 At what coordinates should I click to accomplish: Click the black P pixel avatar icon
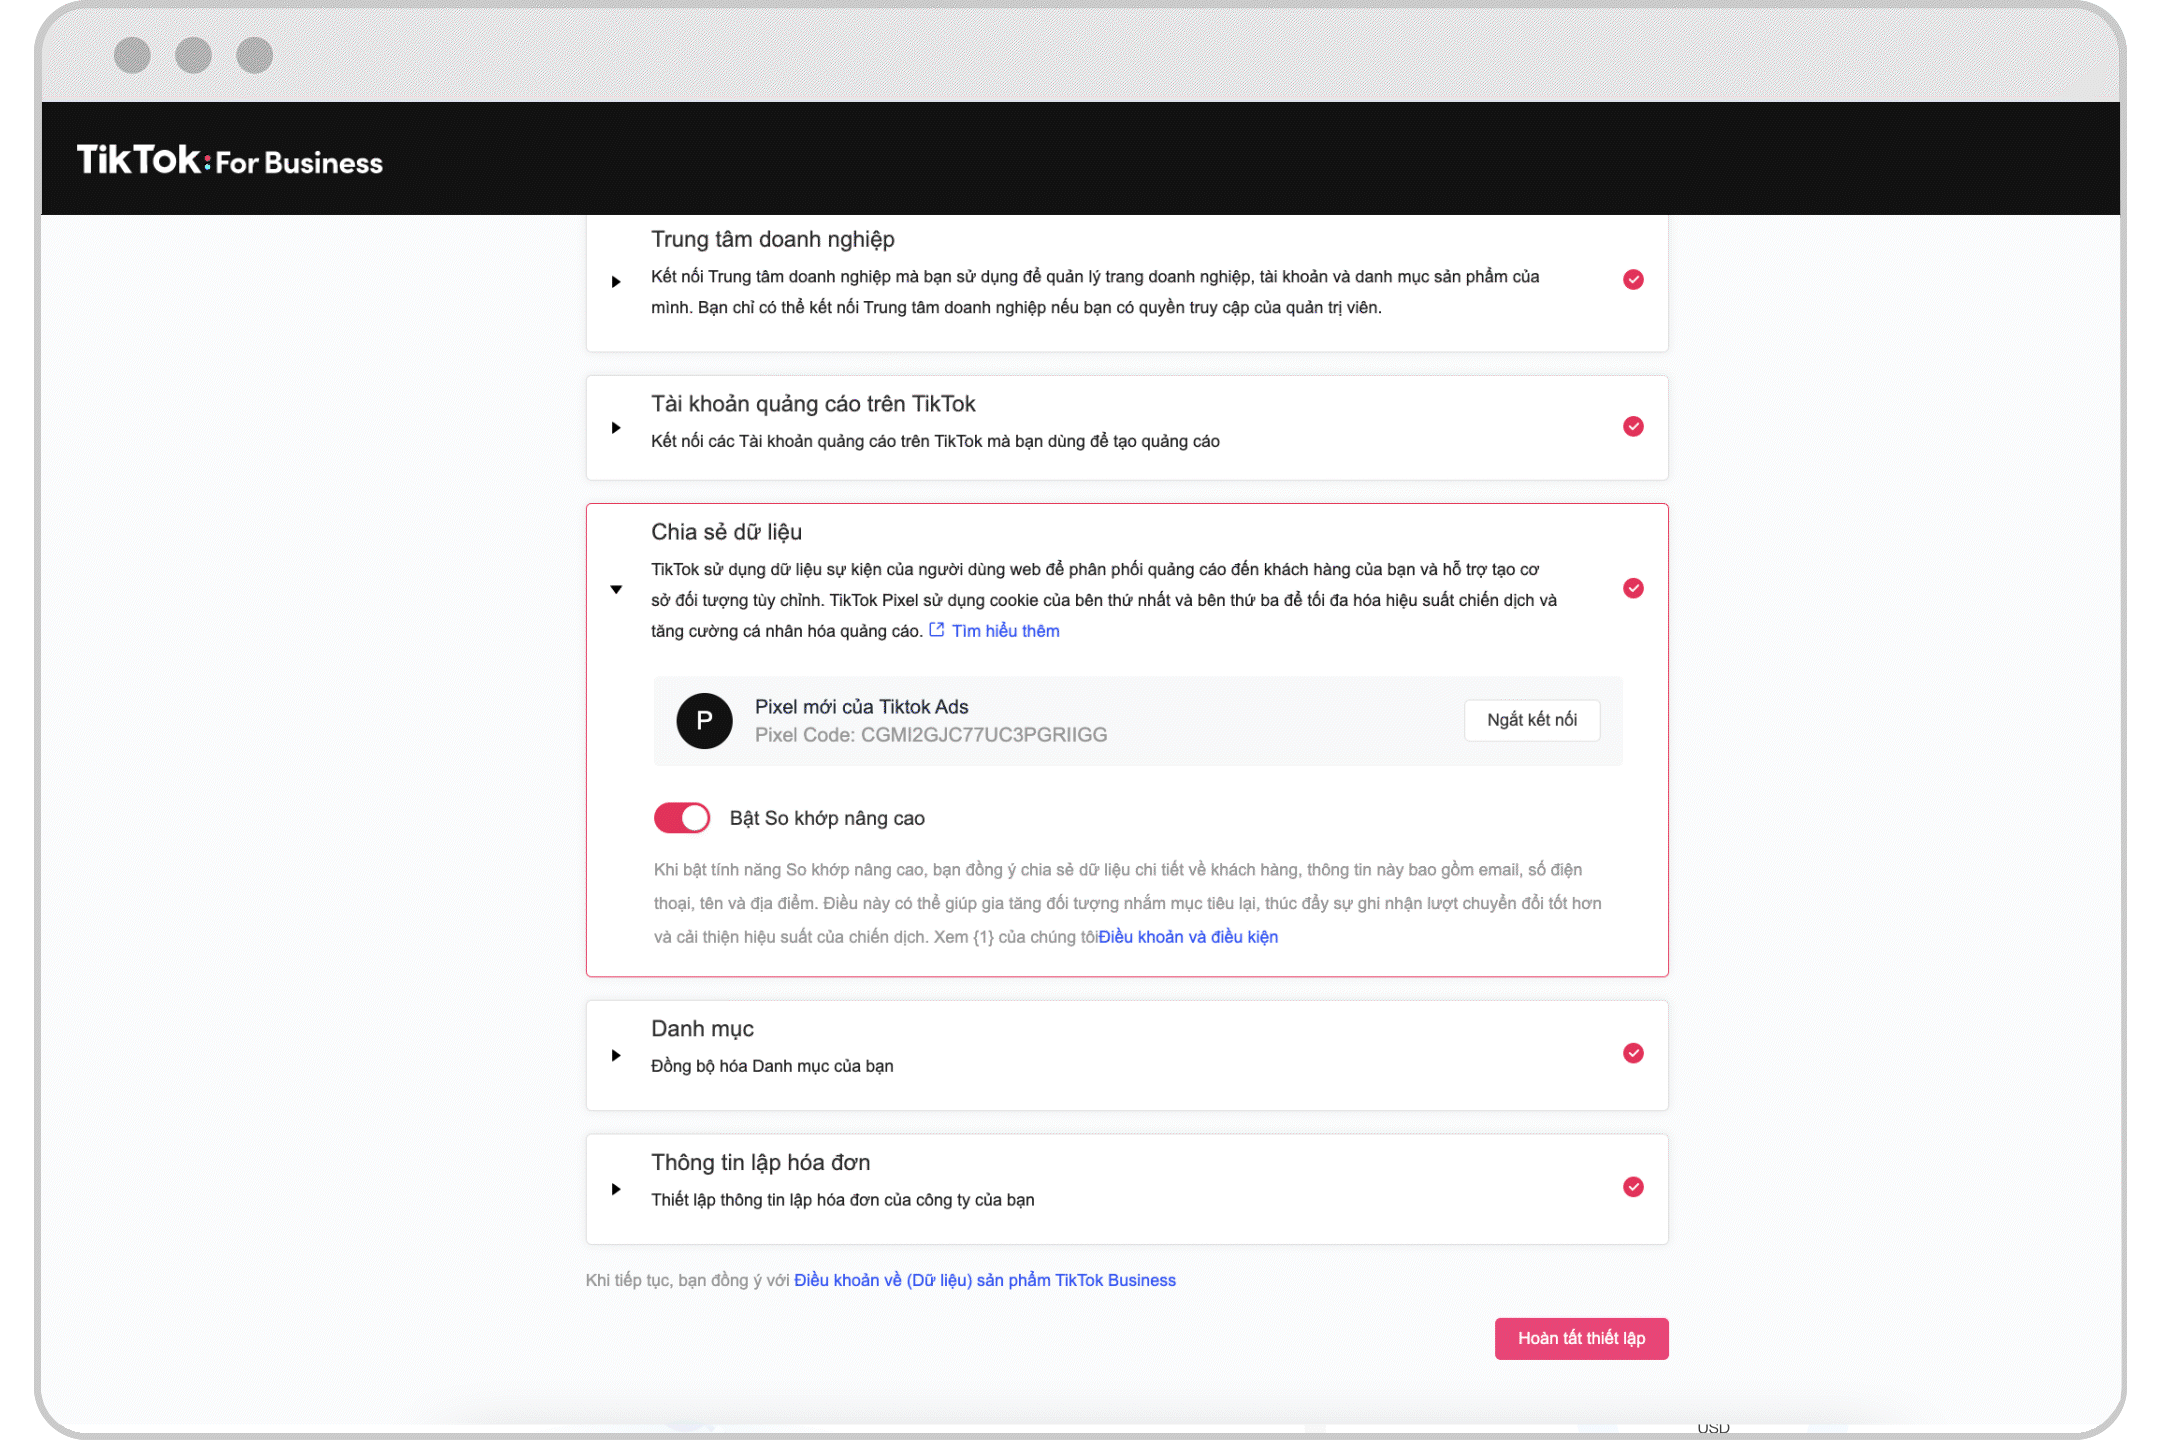704,721
